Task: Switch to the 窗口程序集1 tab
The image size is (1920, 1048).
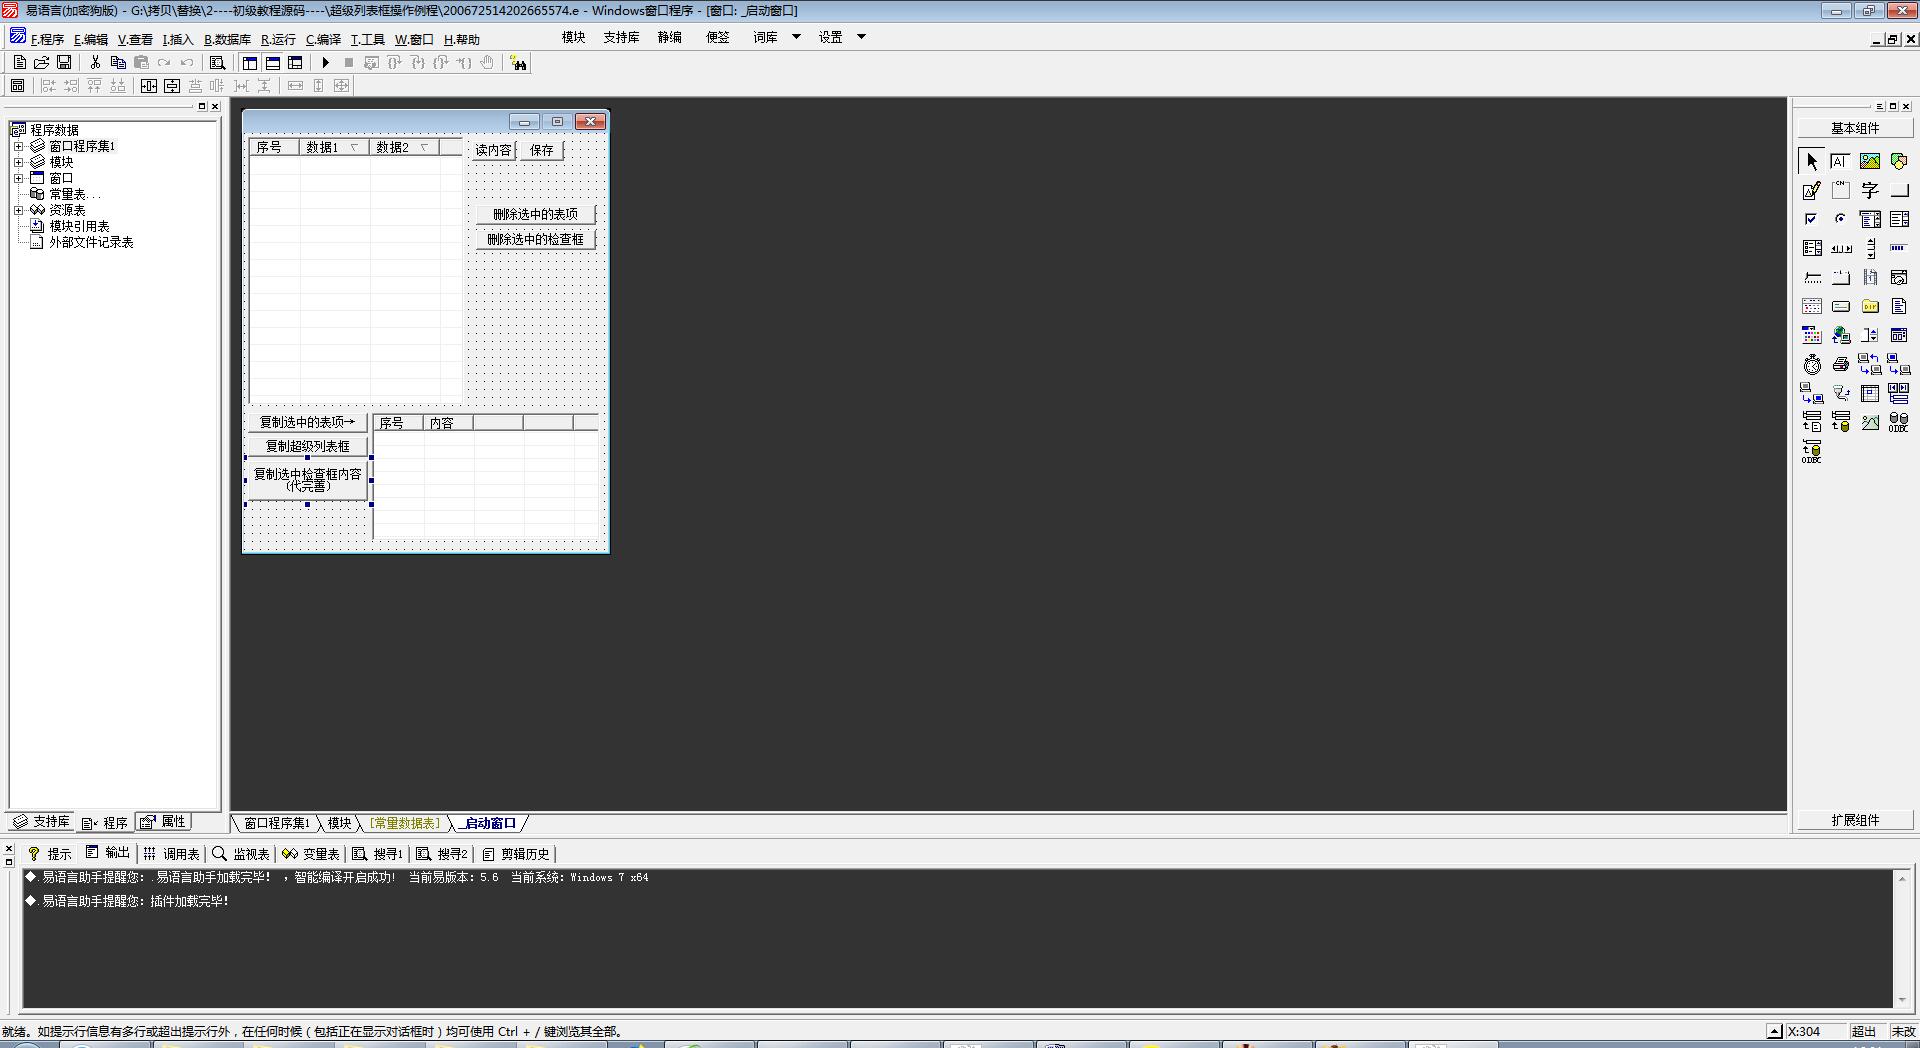Action: pyautogui.click(x=276, y=823)
